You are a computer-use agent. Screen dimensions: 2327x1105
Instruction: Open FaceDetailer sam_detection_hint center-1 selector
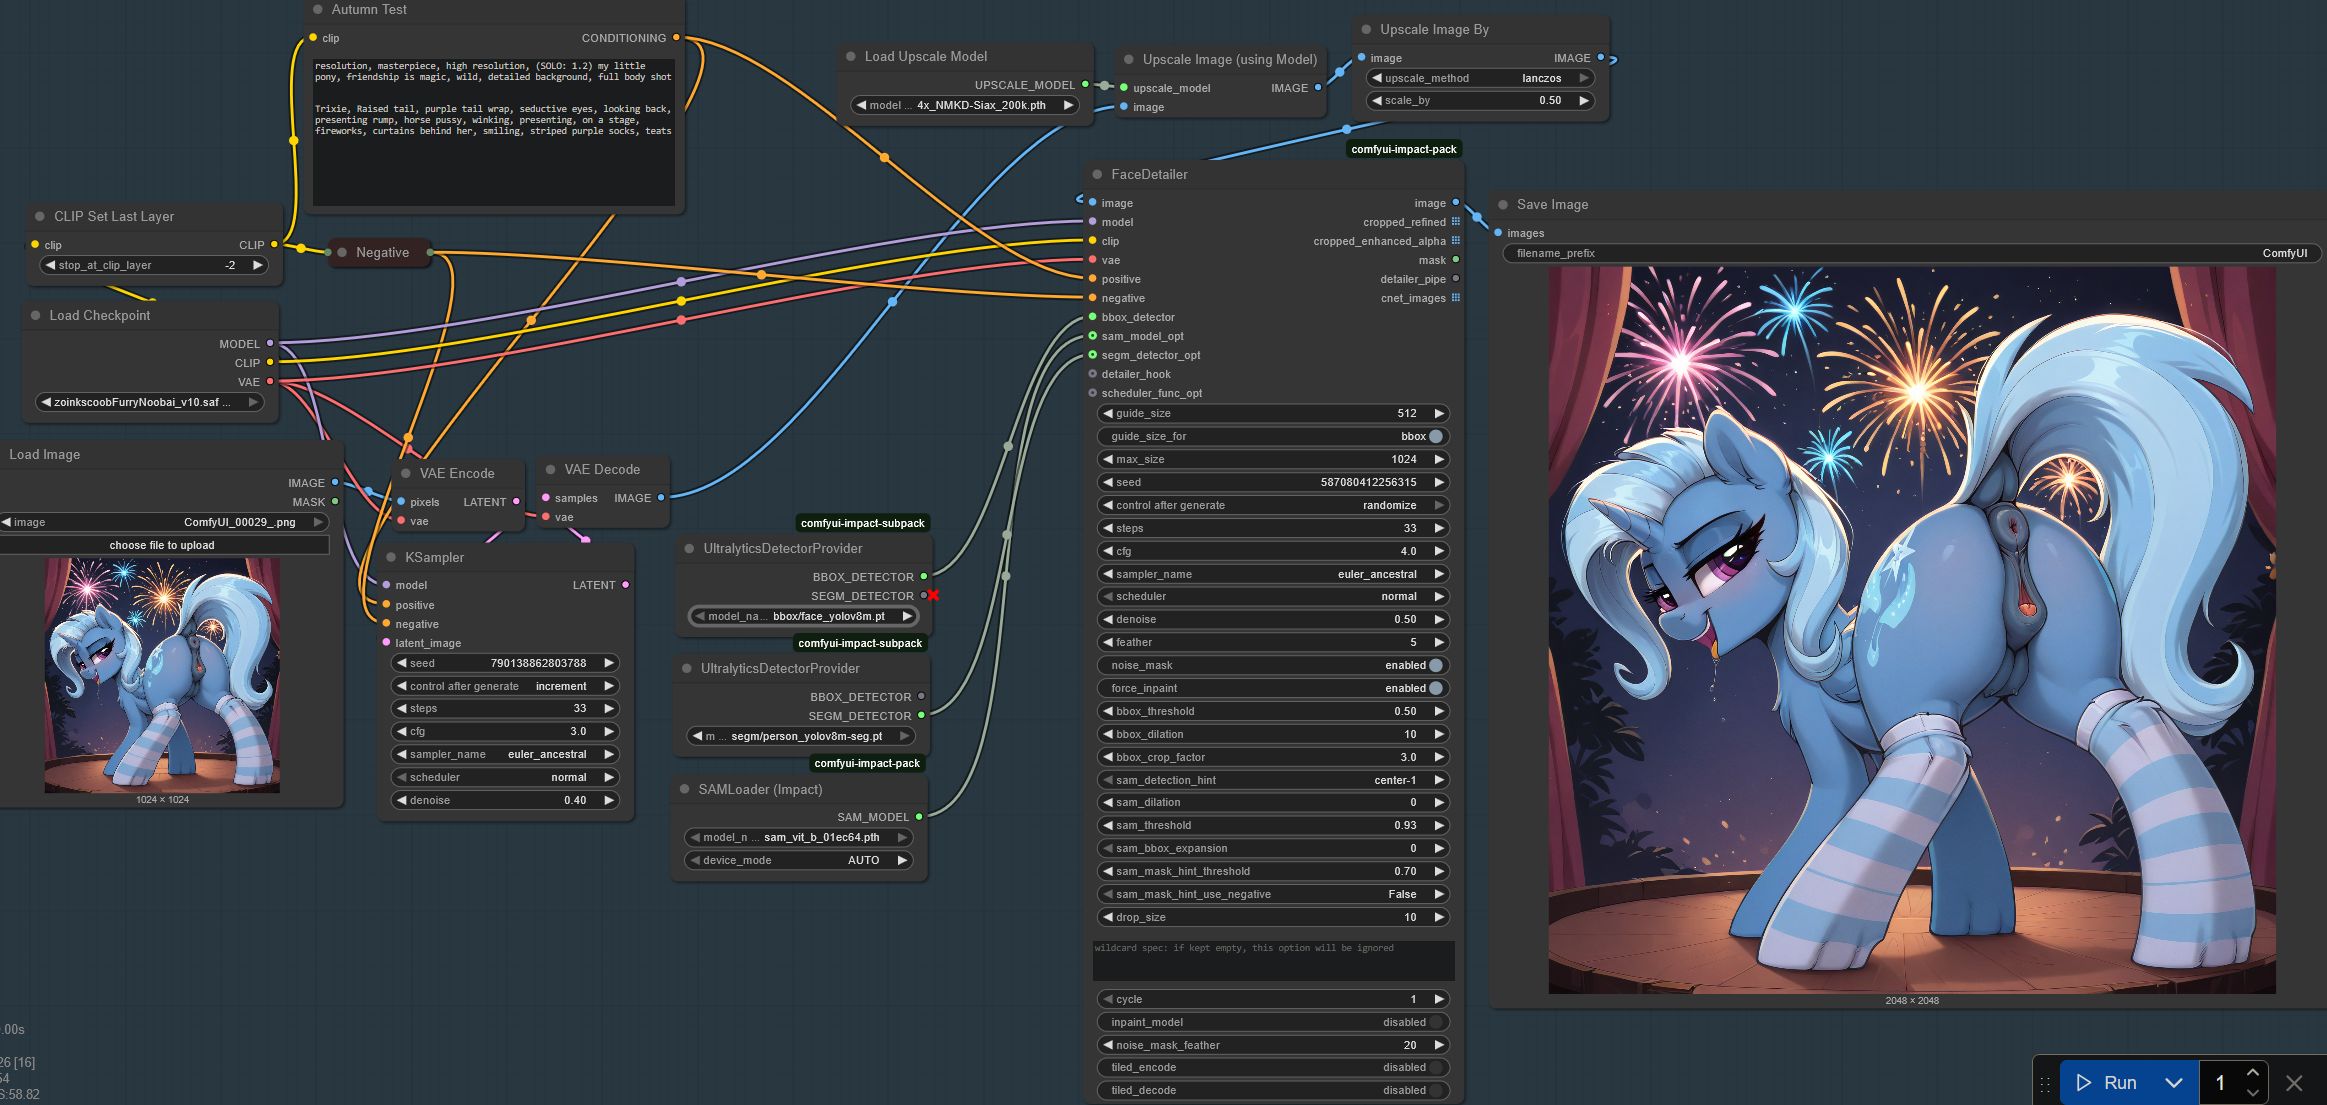click(1273, 781)
